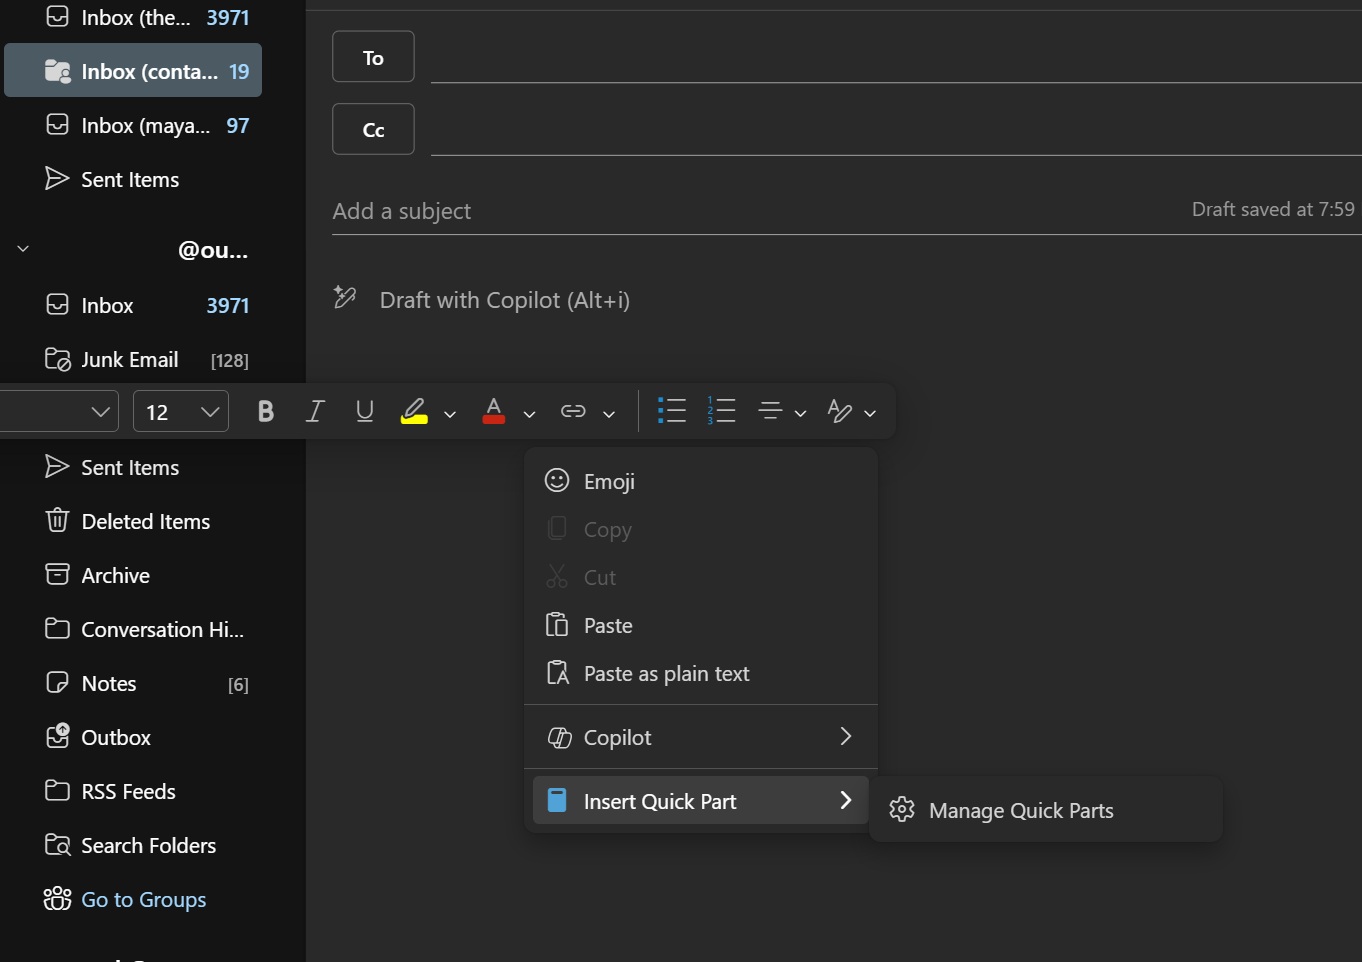Insert a link with the link icon

[573, 411]
